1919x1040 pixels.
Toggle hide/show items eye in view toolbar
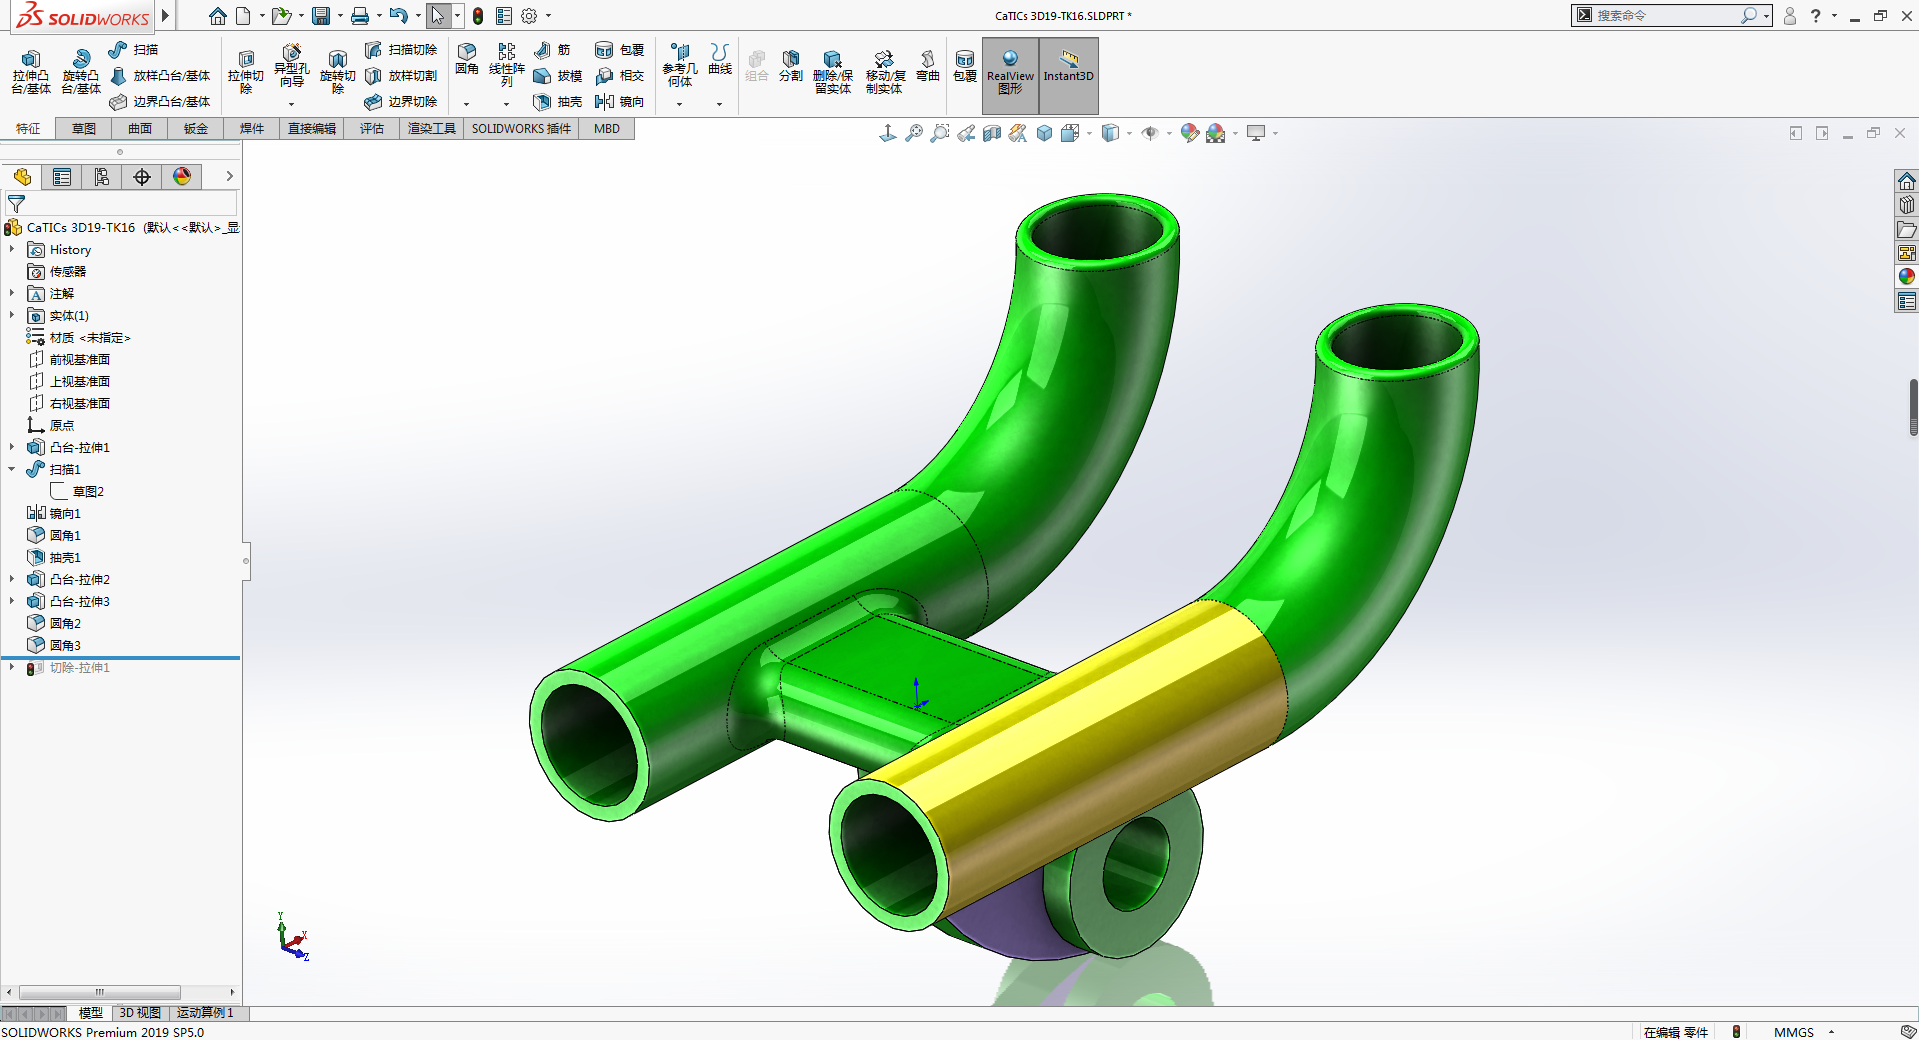(x=1150, y=133)
